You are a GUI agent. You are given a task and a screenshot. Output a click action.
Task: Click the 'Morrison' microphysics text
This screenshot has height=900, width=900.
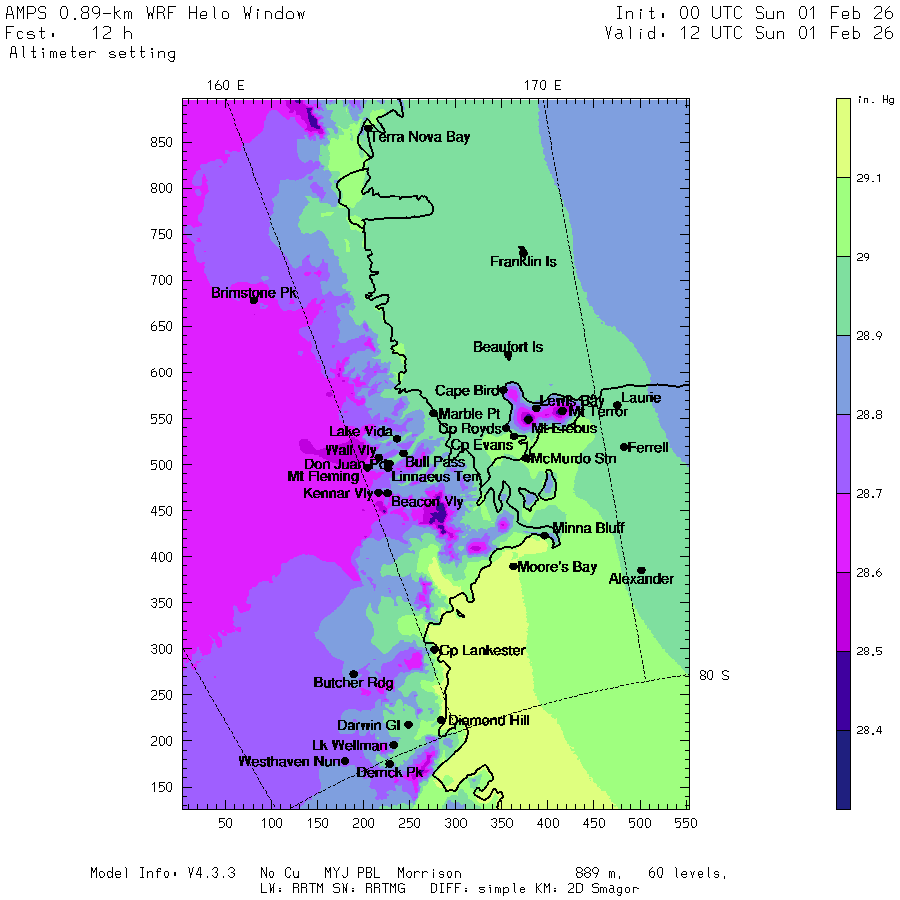point(429,874)
